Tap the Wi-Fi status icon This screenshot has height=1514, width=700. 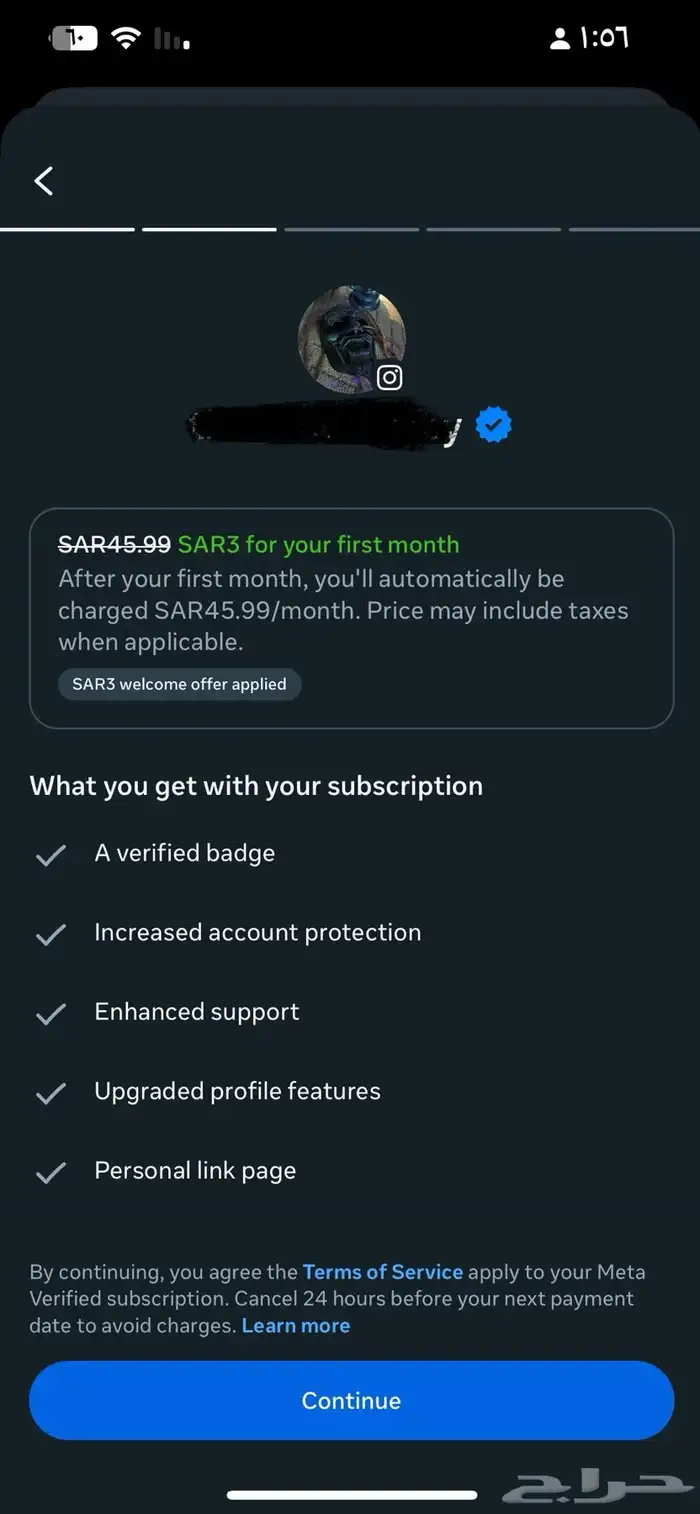point(126,39)
